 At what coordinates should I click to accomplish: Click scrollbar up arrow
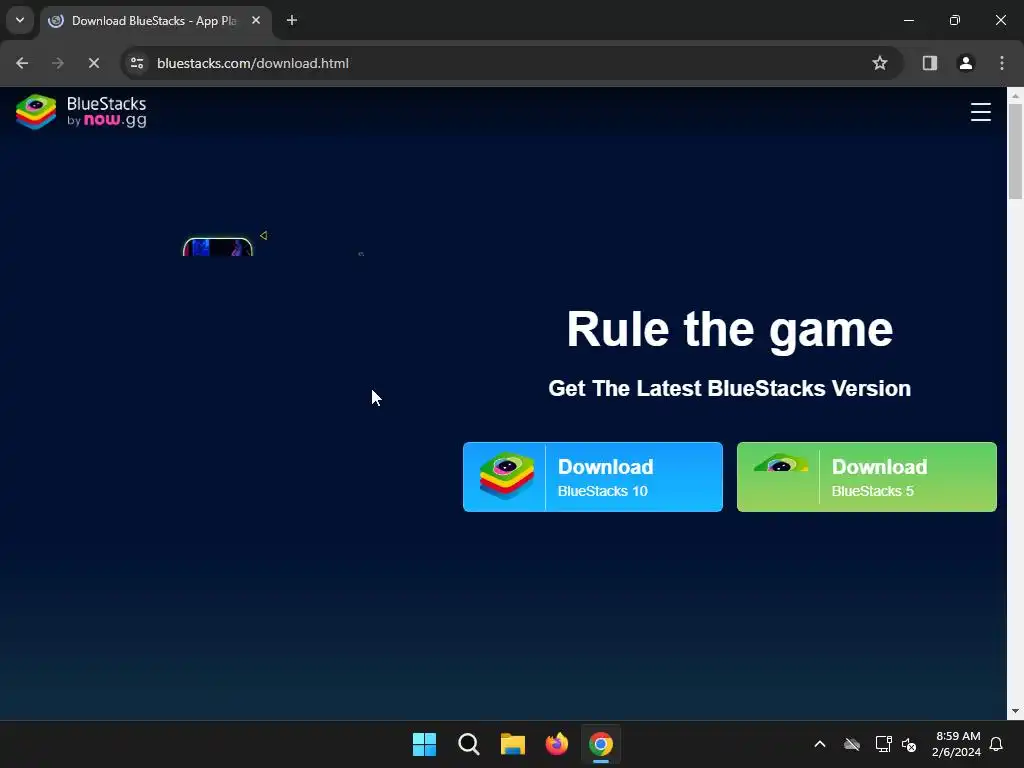click(1015, 96)
